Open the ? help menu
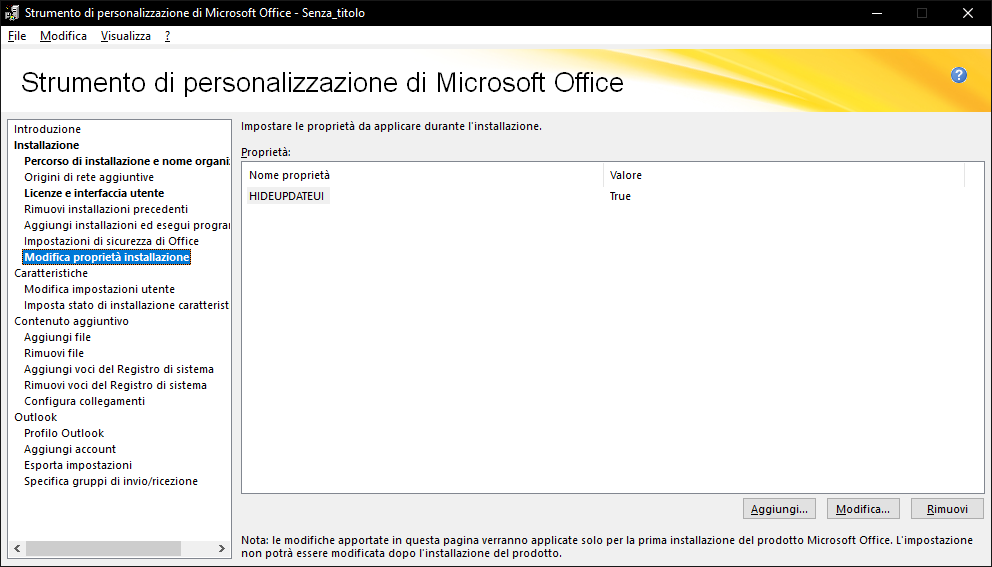Image resolution: width=992 pixels, height=567 pixels. click(x=167, y=36)
